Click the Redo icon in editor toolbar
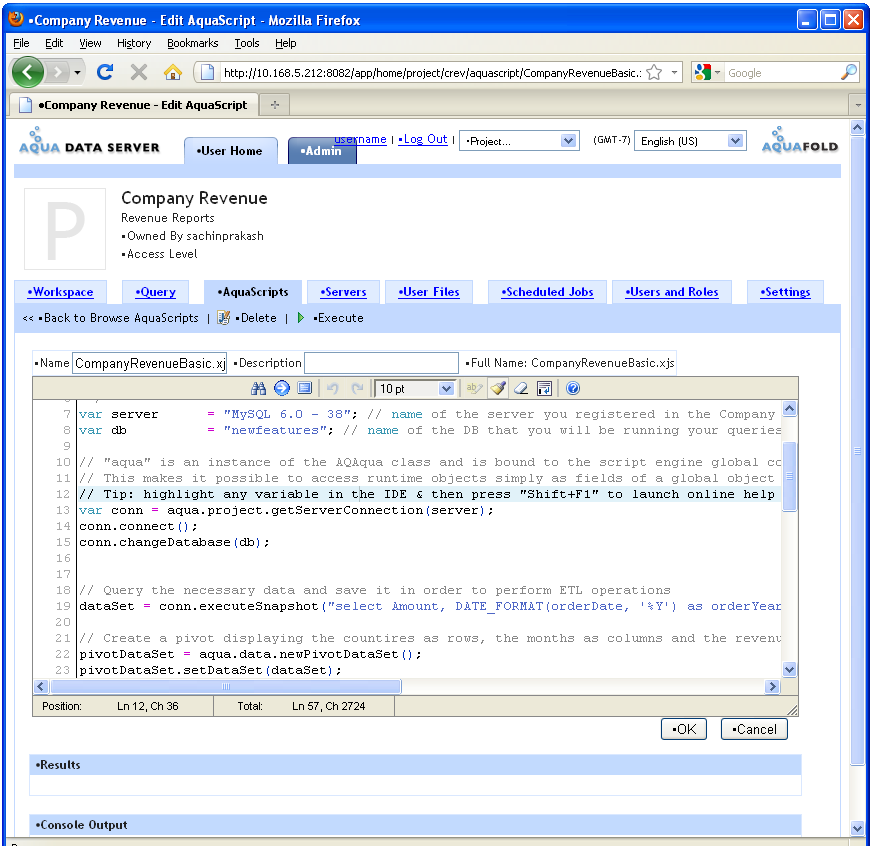The height and width of the screenshot is (846, 872). [x=357, y=388]
